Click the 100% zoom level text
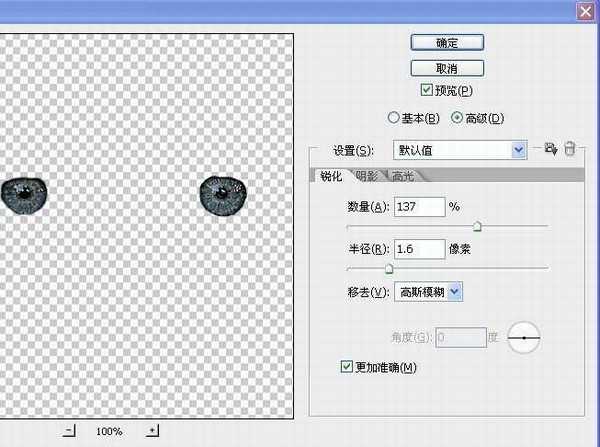Image resolution: width=600 pixels, height=447 pixels. [109, 432]
